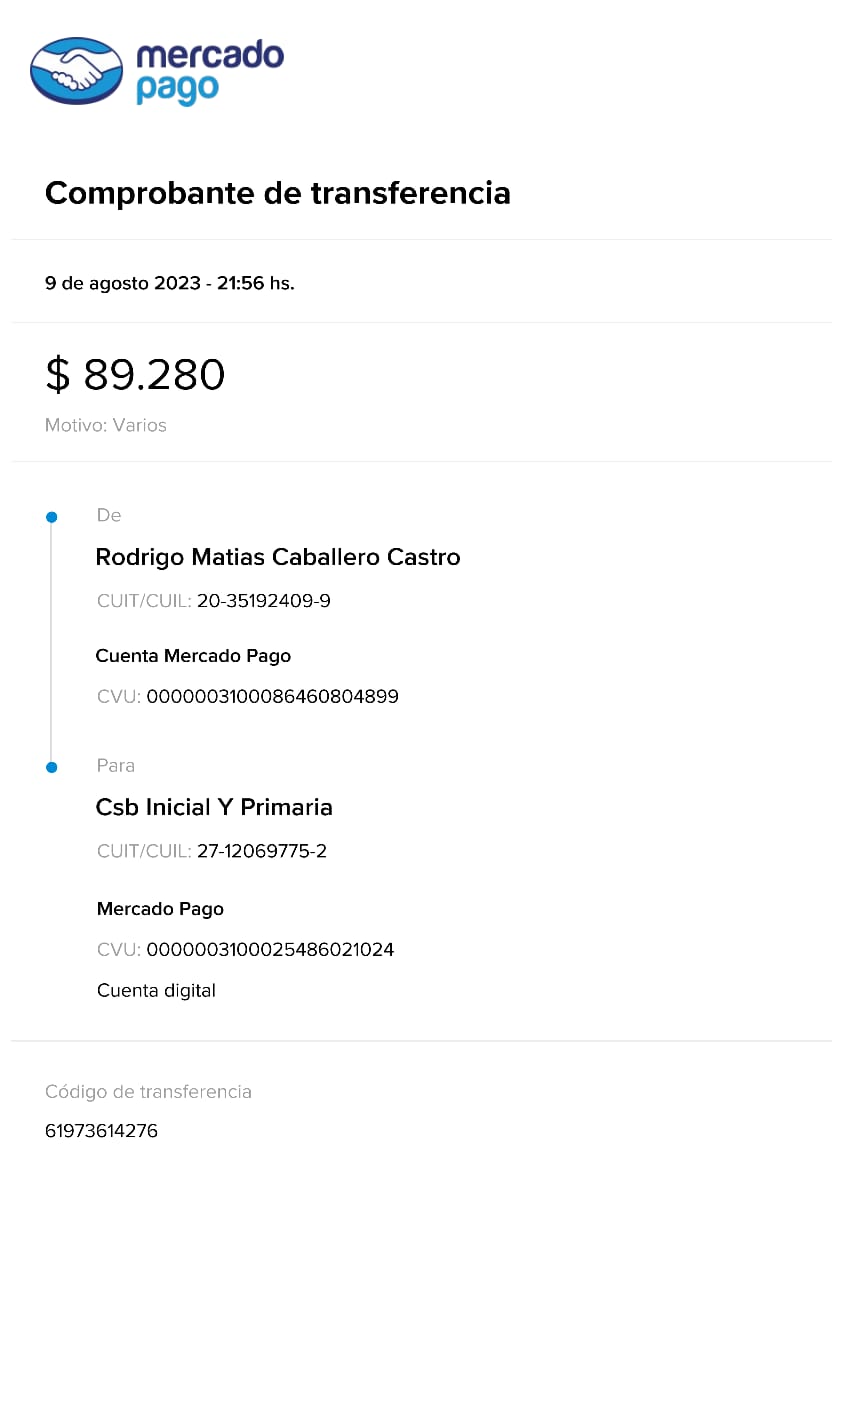This screenshot has height=1406, width=843.
Task: Select the Comprobante de transferencia heading
Action: pyautogui.click(x=277, y=192)
